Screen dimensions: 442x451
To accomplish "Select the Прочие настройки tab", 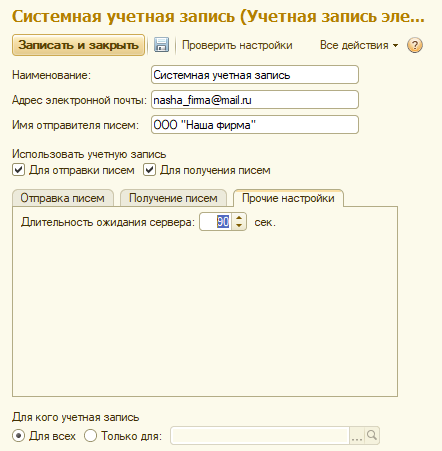I will [288, 198].
